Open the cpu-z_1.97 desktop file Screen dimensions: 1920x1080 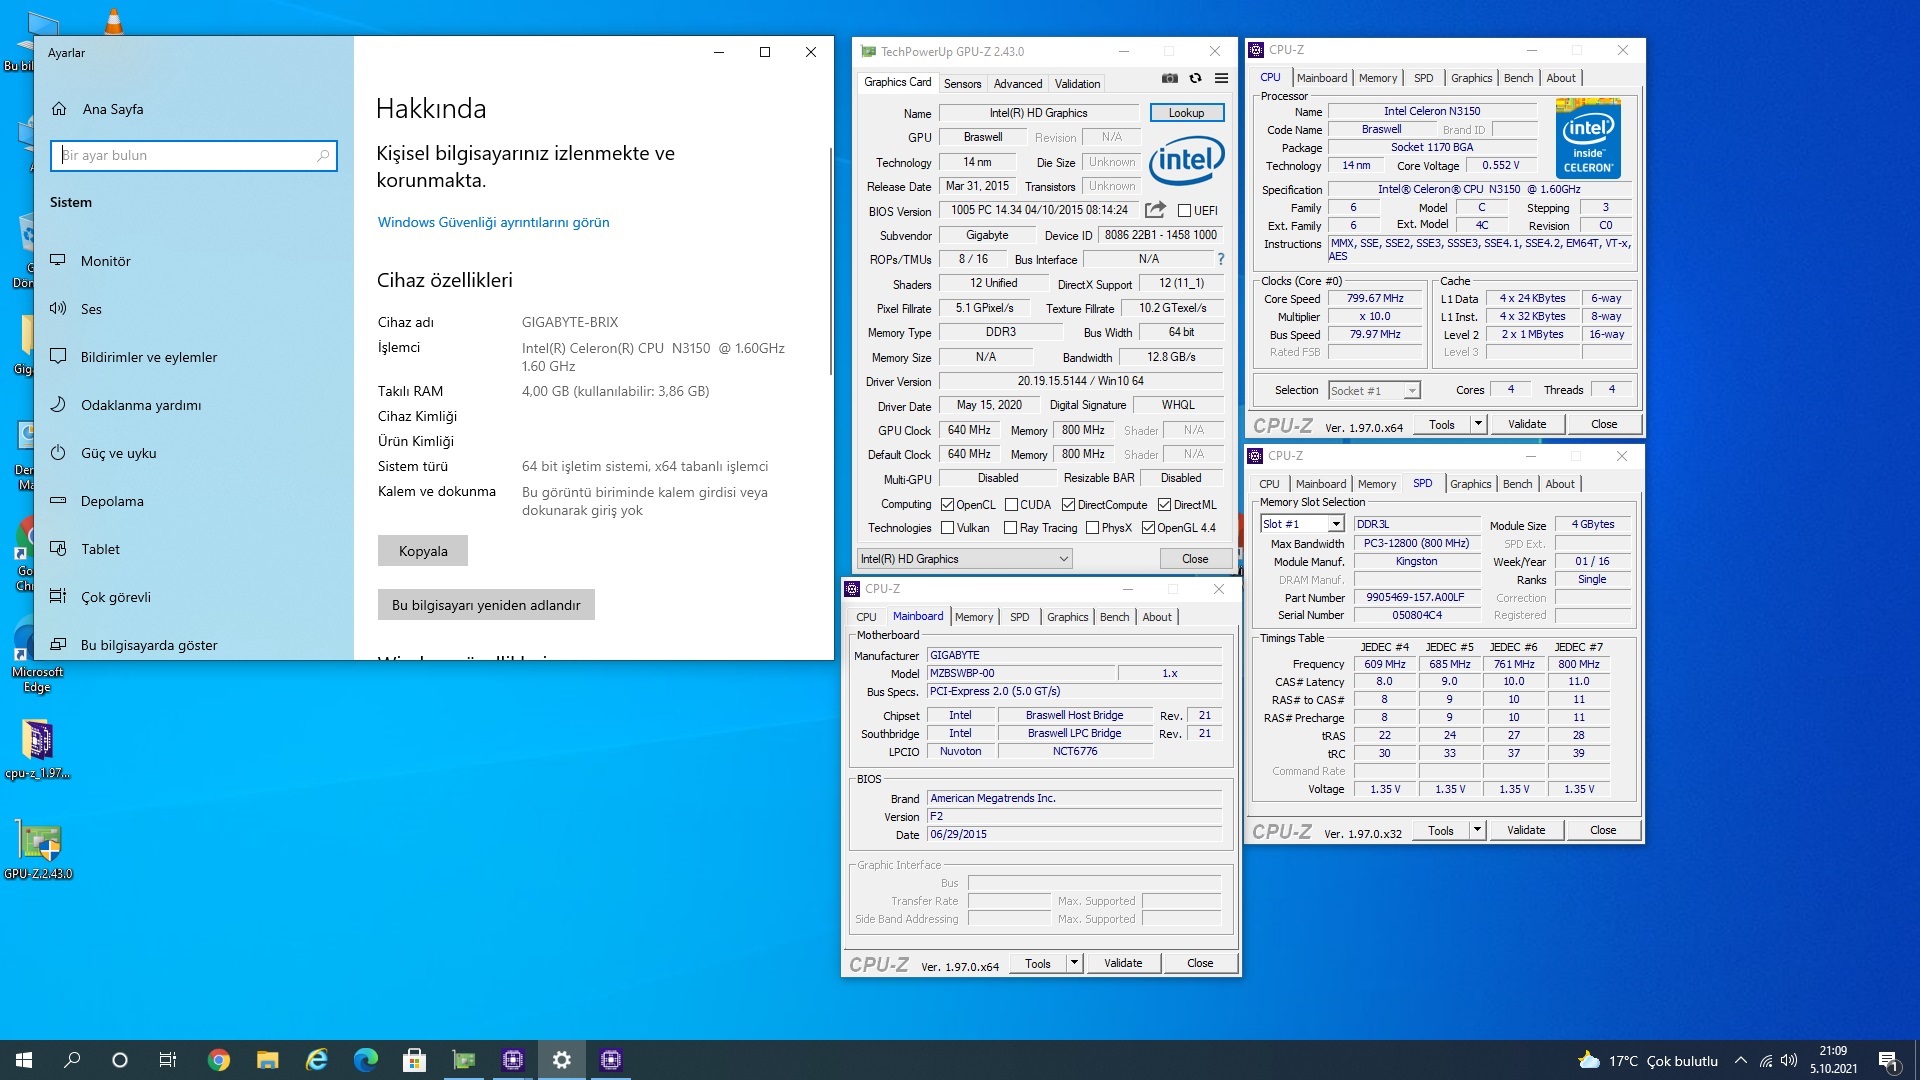click(38, 750)
